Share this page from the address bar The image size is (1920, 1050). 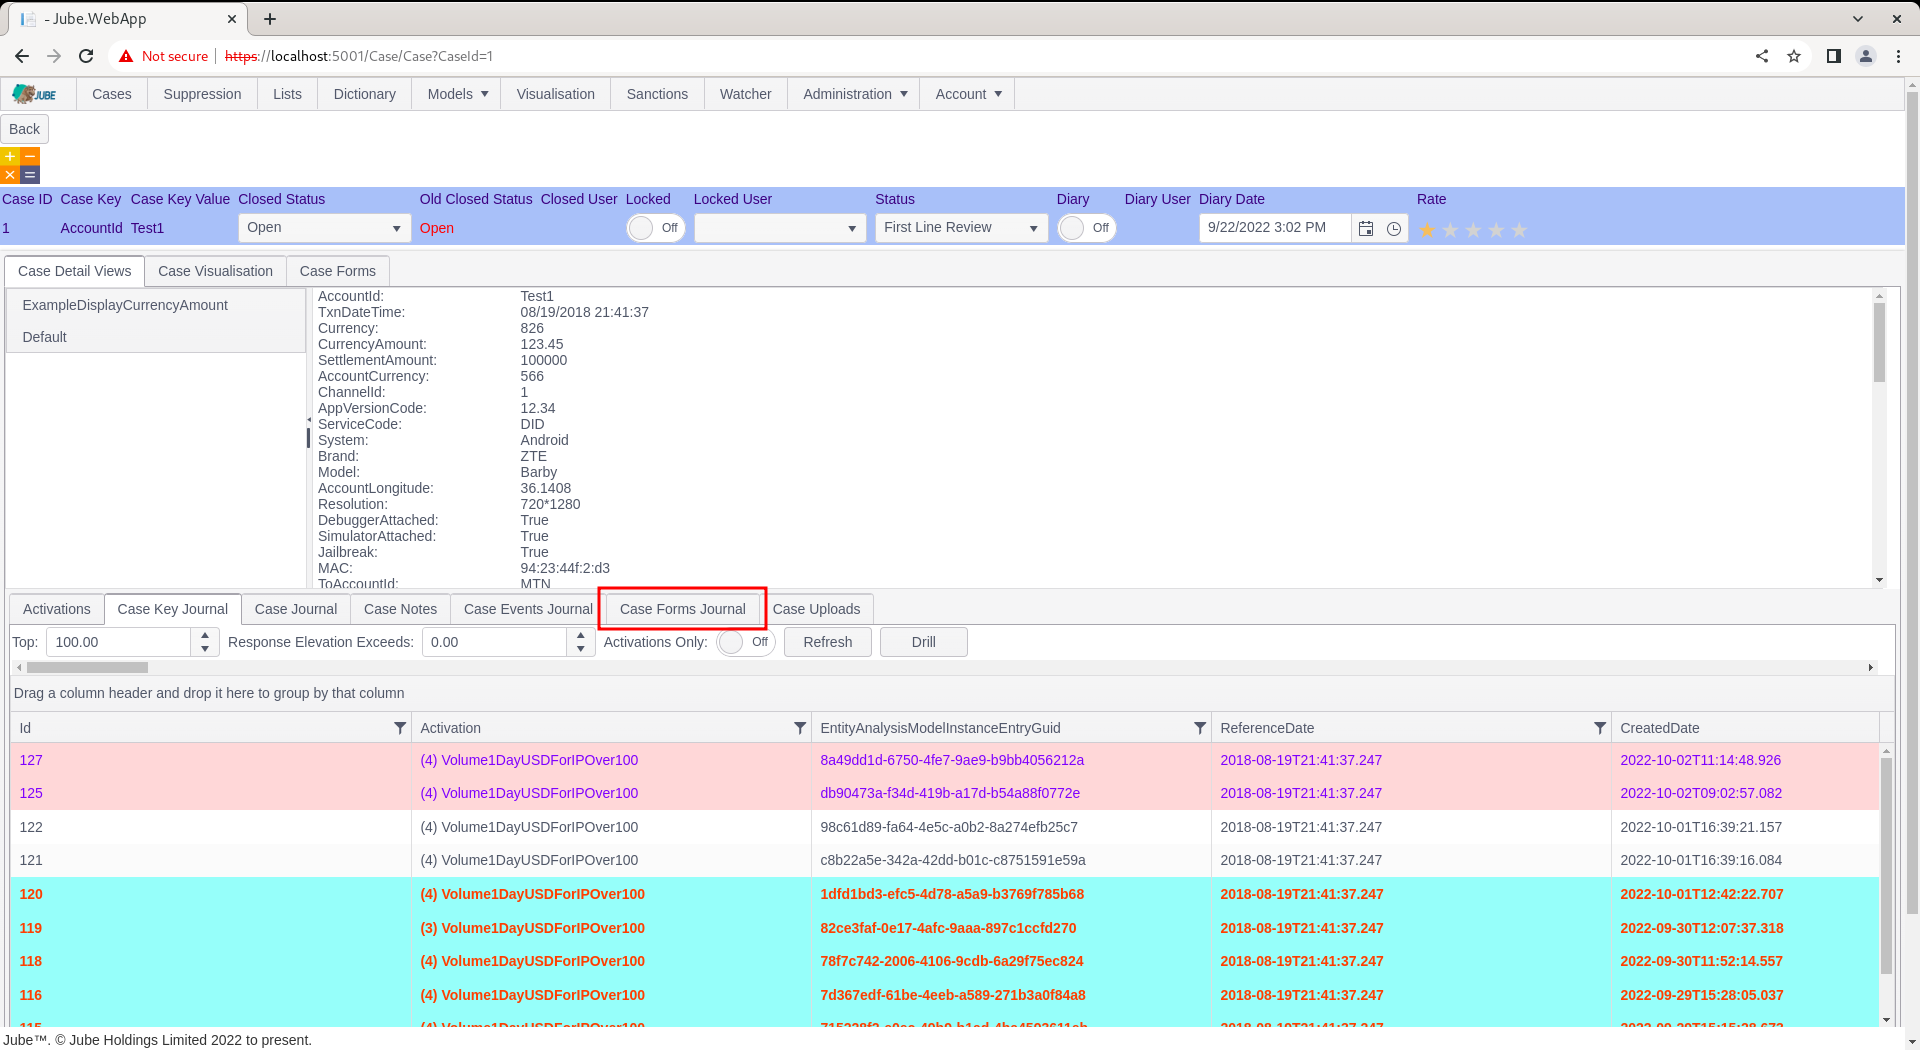click(1762, 56)
